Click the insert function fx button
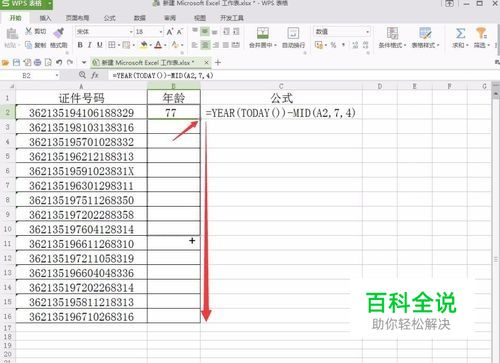Image resolution: width=500 pixels, height=363 pixels. coord(95,75)
